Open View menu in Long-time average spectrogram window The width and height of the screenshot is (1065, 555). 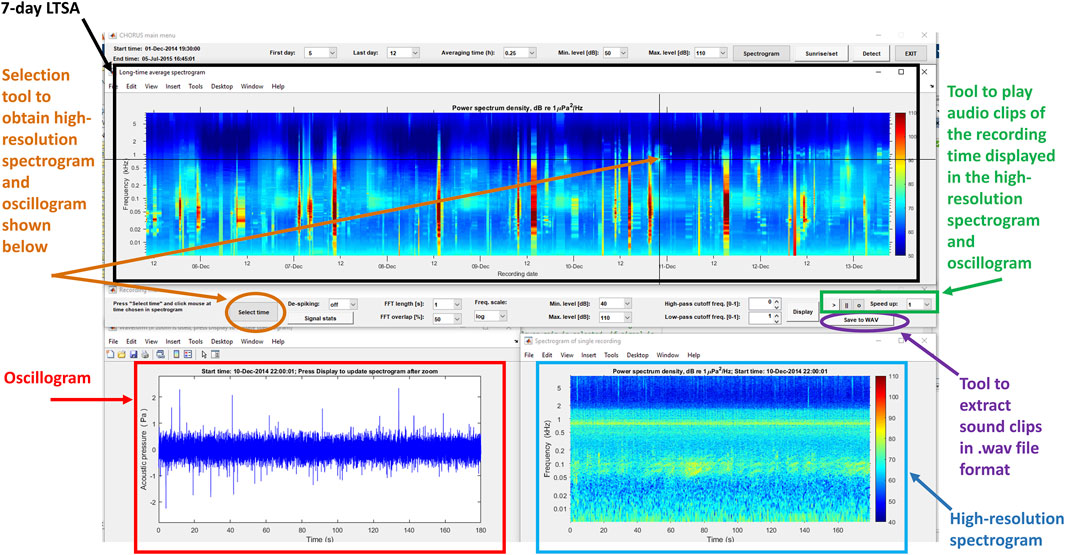(x=151, y=86)
